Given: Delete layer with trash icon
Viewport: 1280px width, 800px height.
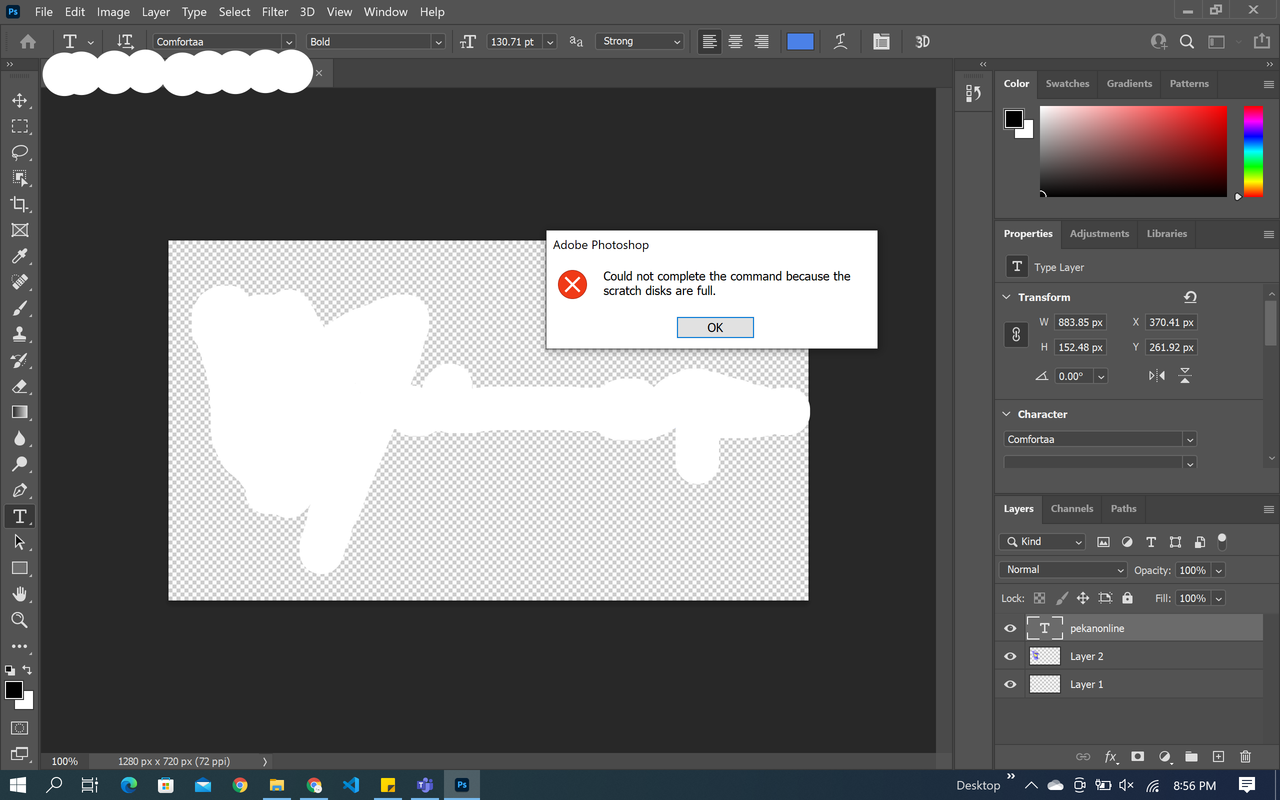Looking at the screenshot, I should tap(1245, 757).
